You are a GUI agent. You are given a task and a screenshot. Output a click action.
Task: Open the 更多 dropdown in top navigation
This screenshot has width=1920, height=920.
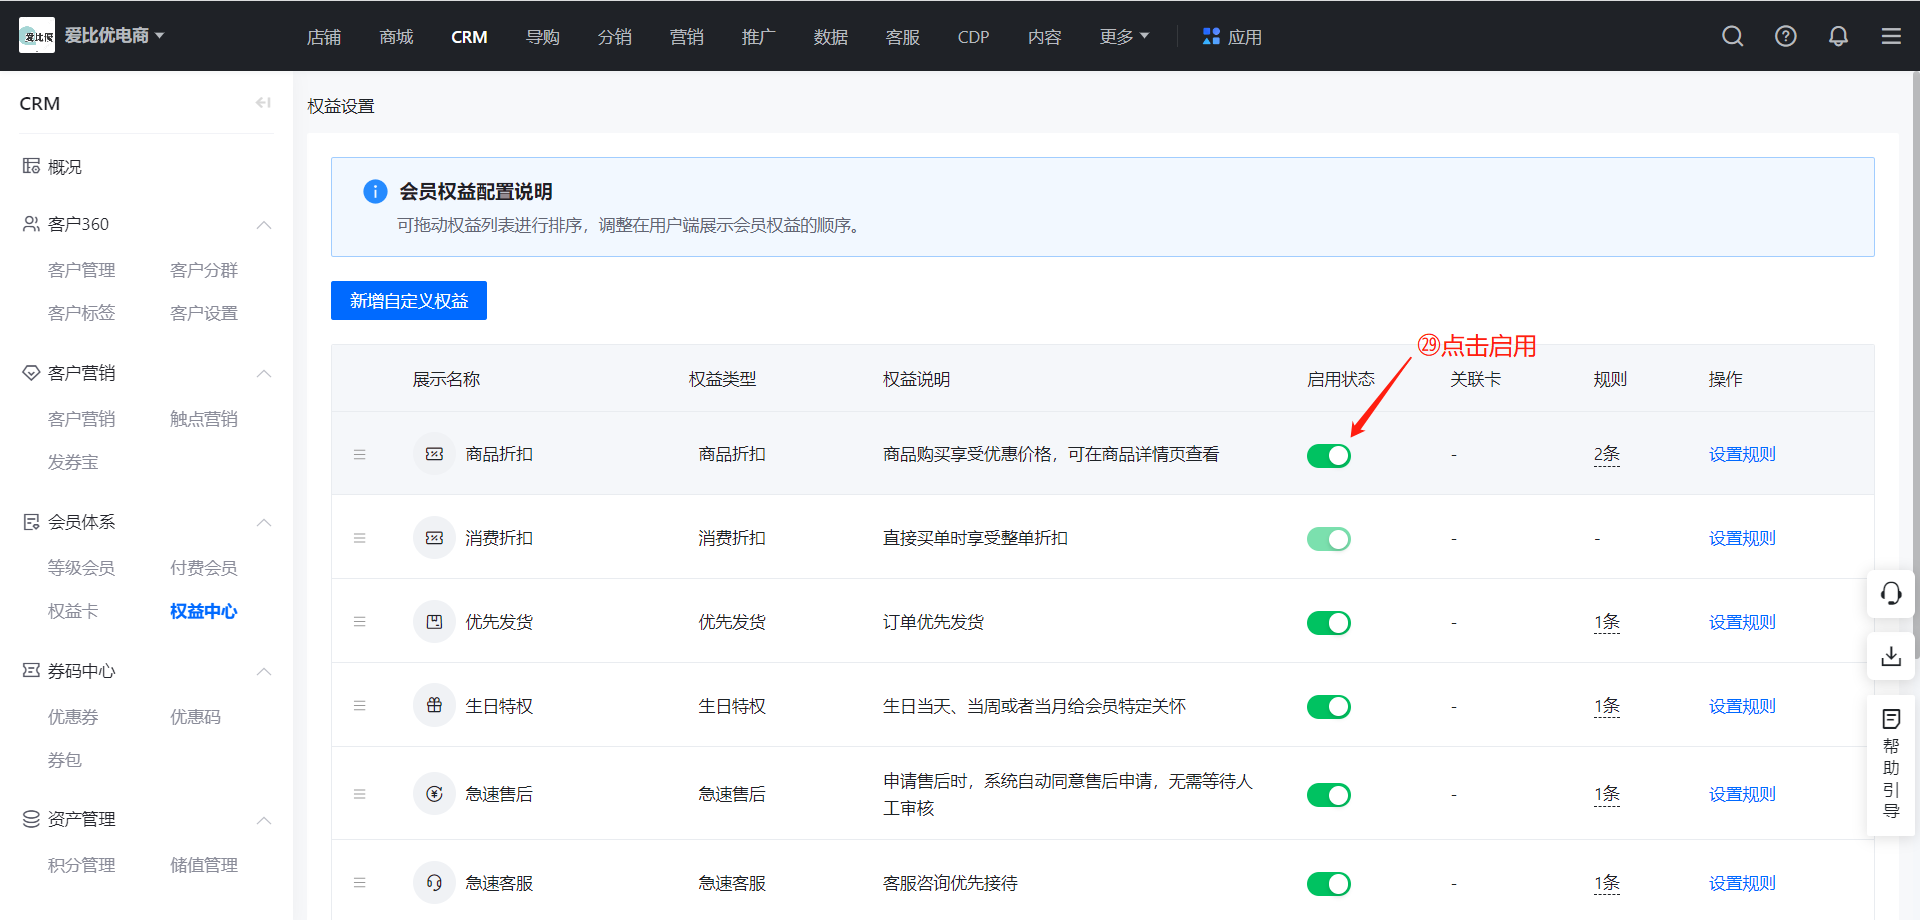[1124, 36]
